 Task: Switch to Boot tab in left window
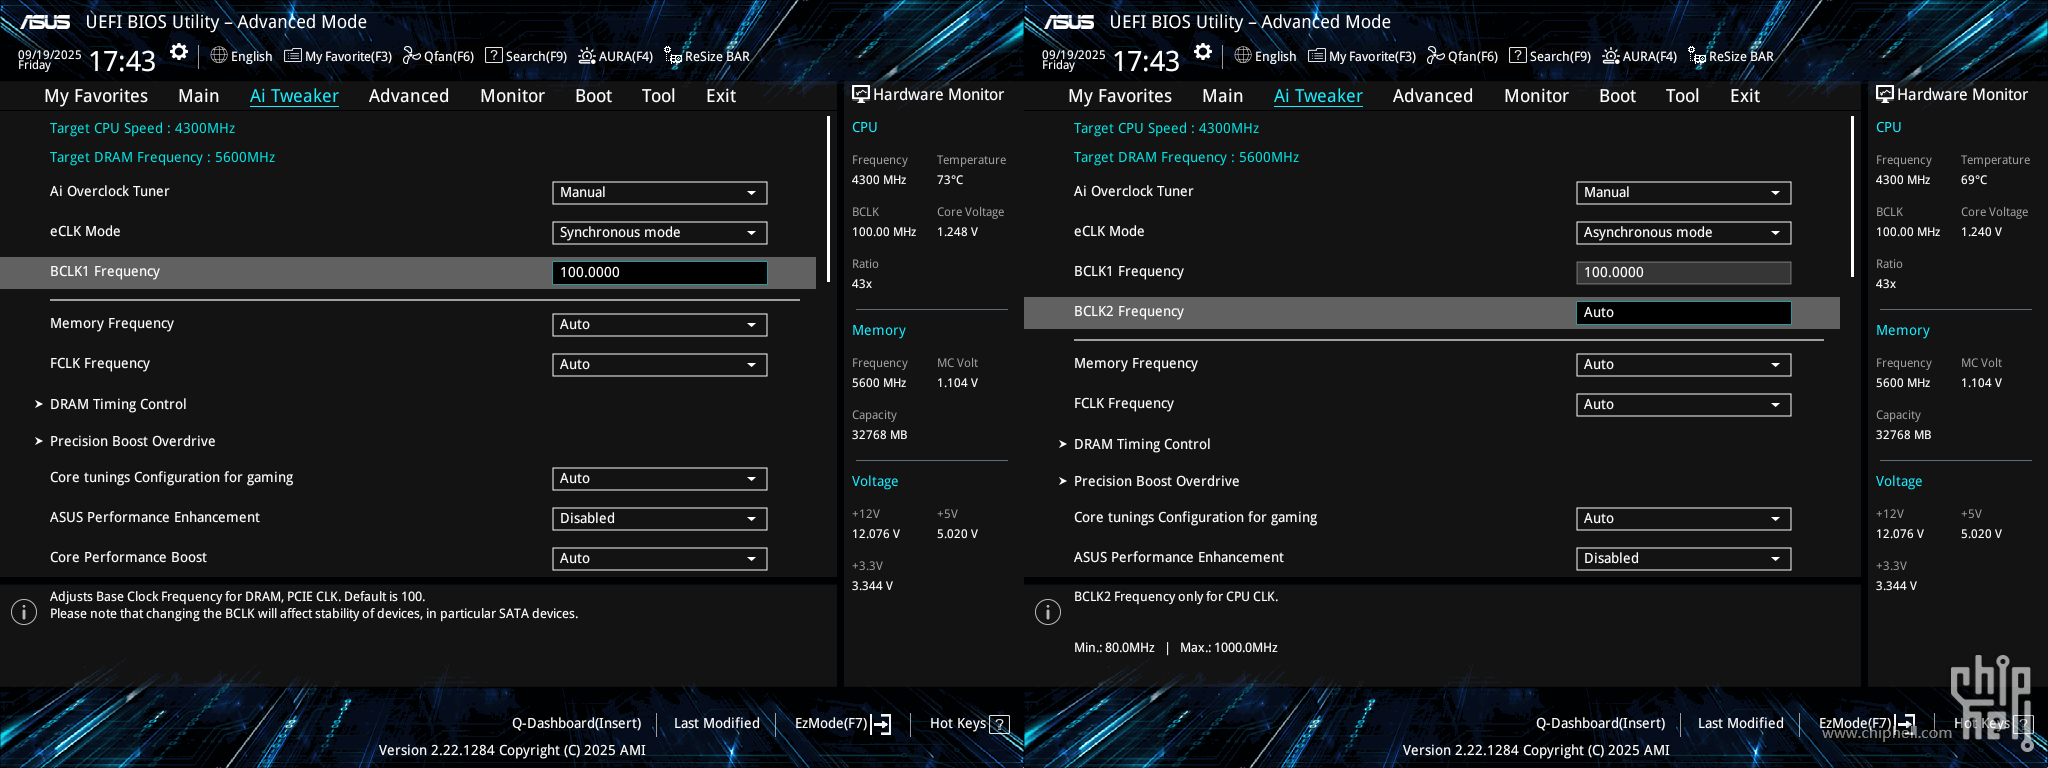593,96
